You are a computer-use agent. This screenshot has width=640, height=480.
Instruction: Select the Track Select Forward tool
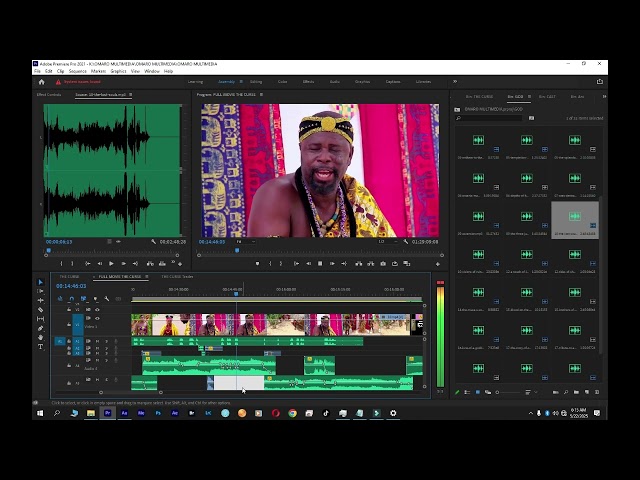tap(40, 291)
